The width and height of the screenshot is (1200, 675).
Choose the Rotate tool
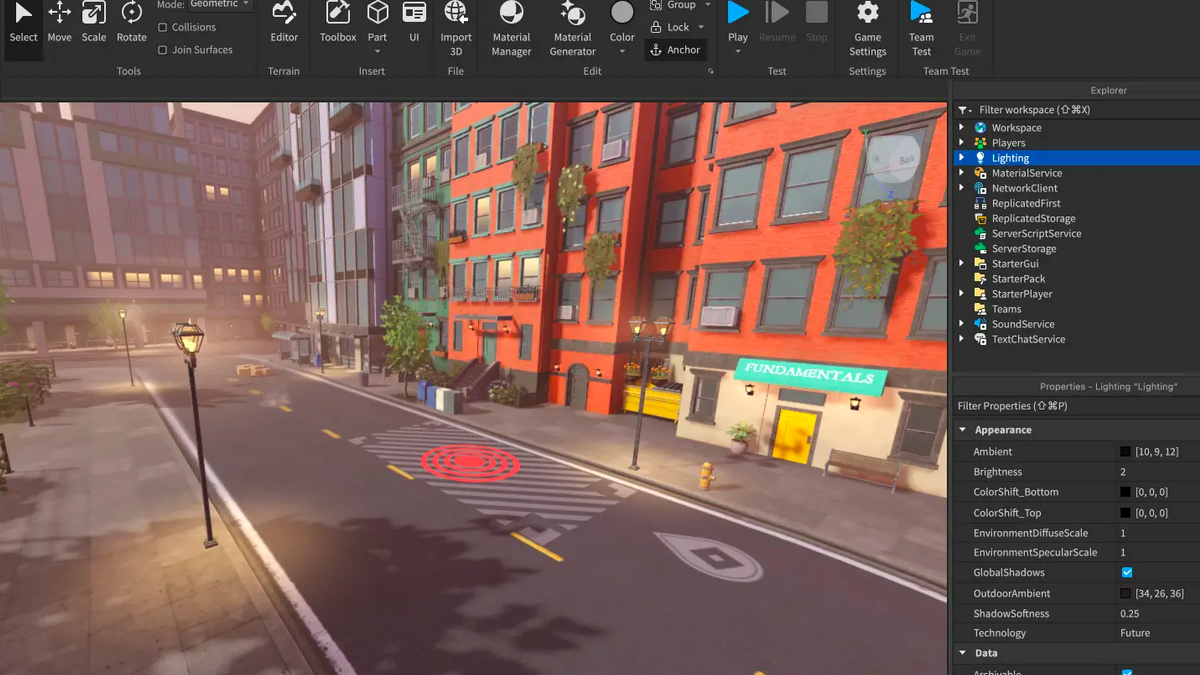[x=131, y=22]
